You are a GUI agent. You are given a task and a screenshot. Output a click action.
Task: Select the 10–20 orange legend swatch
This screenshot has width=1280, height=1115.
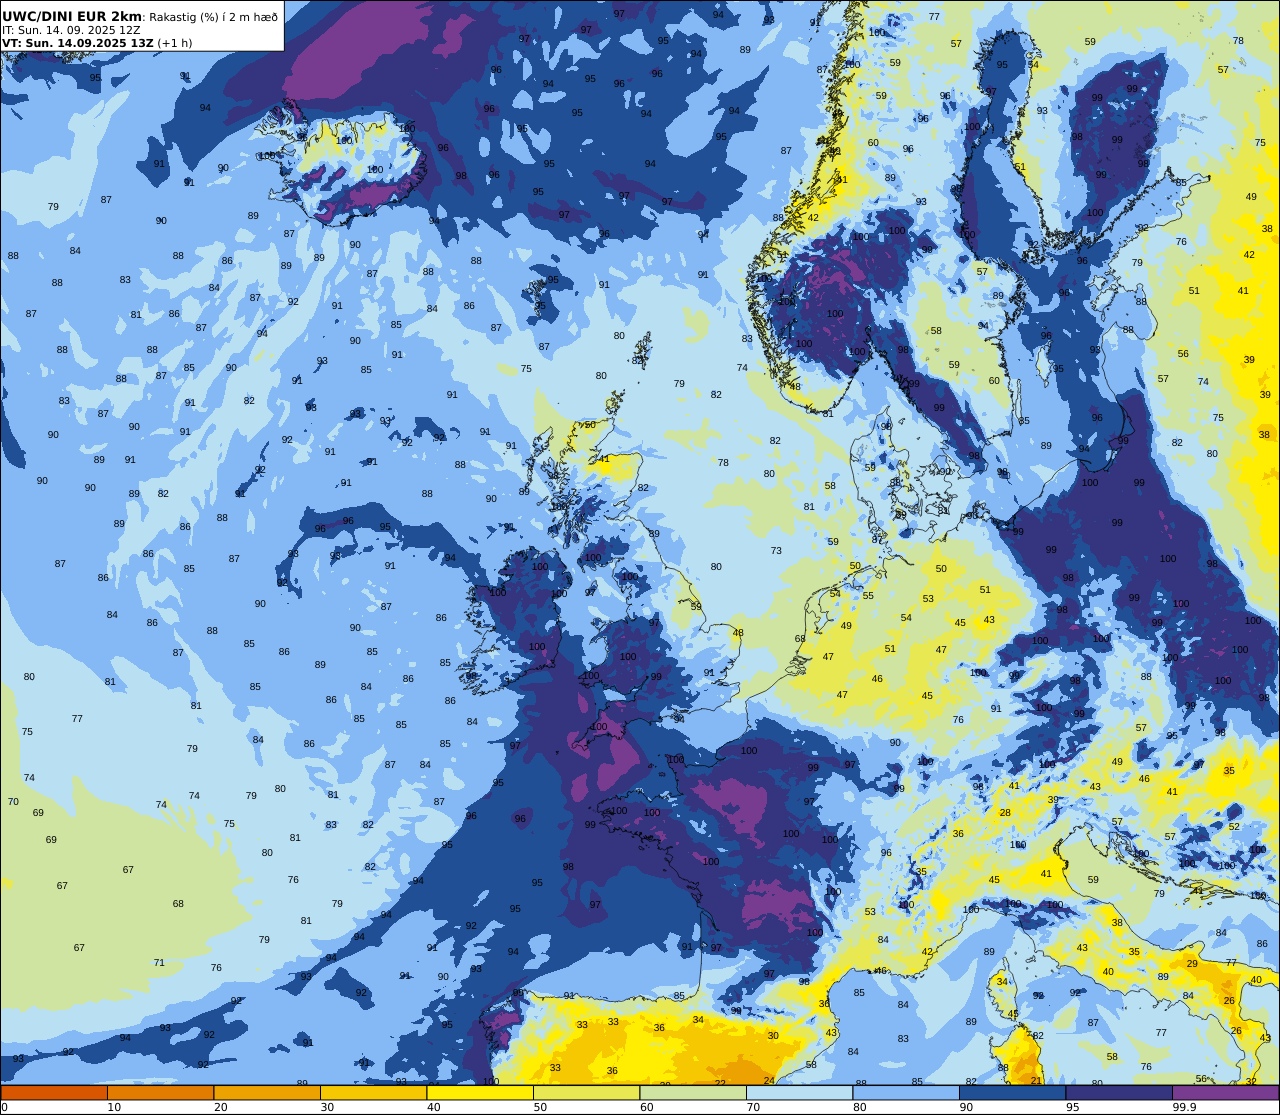pos(160,1093)
